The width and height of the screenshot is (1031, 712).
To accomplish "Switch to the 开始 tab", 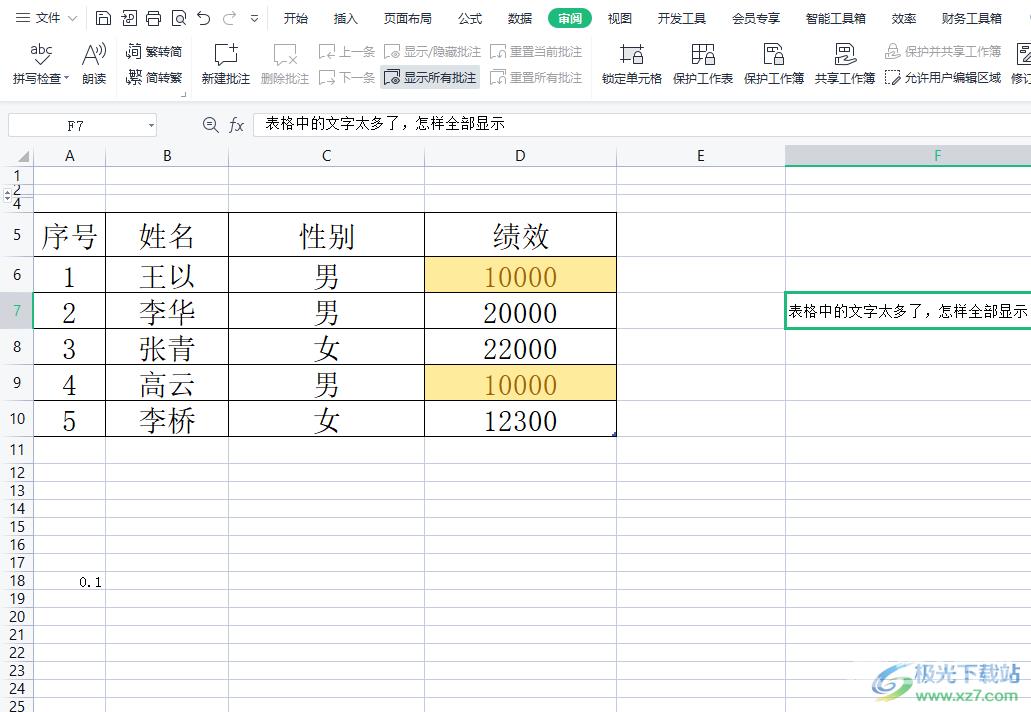I will tap(296, 18).
